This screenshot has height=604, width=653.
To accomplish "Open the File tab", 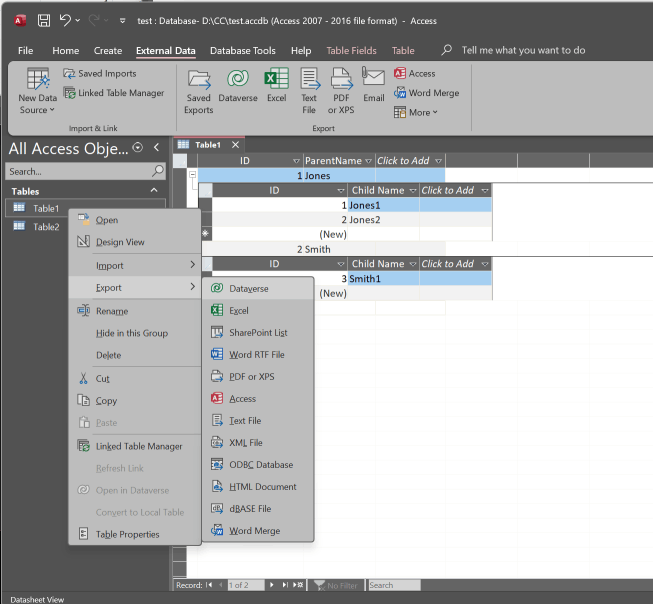I will [x=25, y=50].
